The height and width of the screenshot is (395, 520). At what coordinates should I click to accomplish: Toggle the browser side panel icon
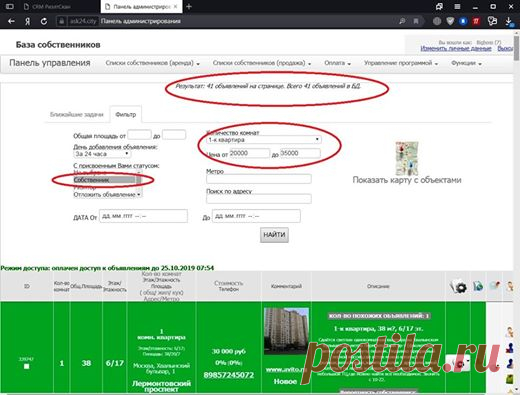point(10,6)
